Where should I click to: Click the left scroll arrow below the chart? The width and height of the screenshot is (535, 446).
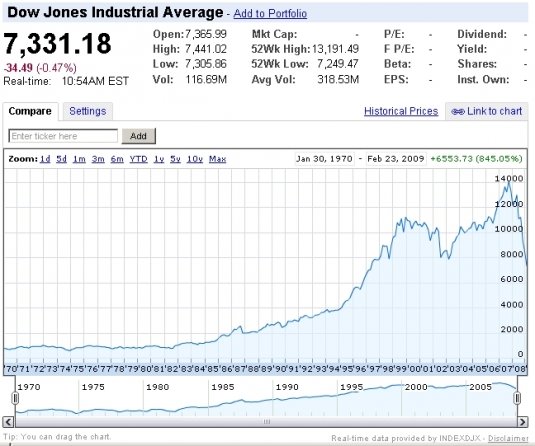coord(9,422)
